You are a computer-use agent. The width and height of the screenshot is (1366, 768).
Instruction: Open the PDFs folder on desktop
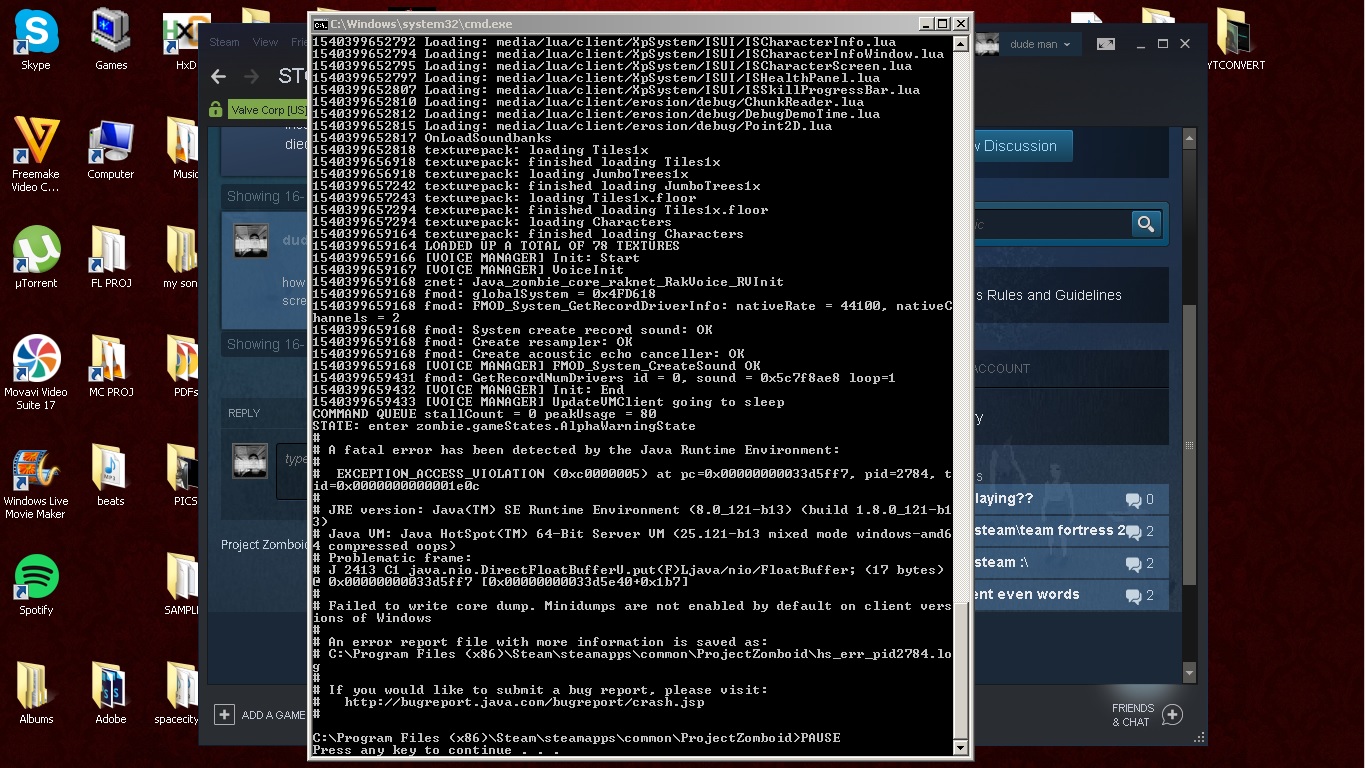(183, 367)
